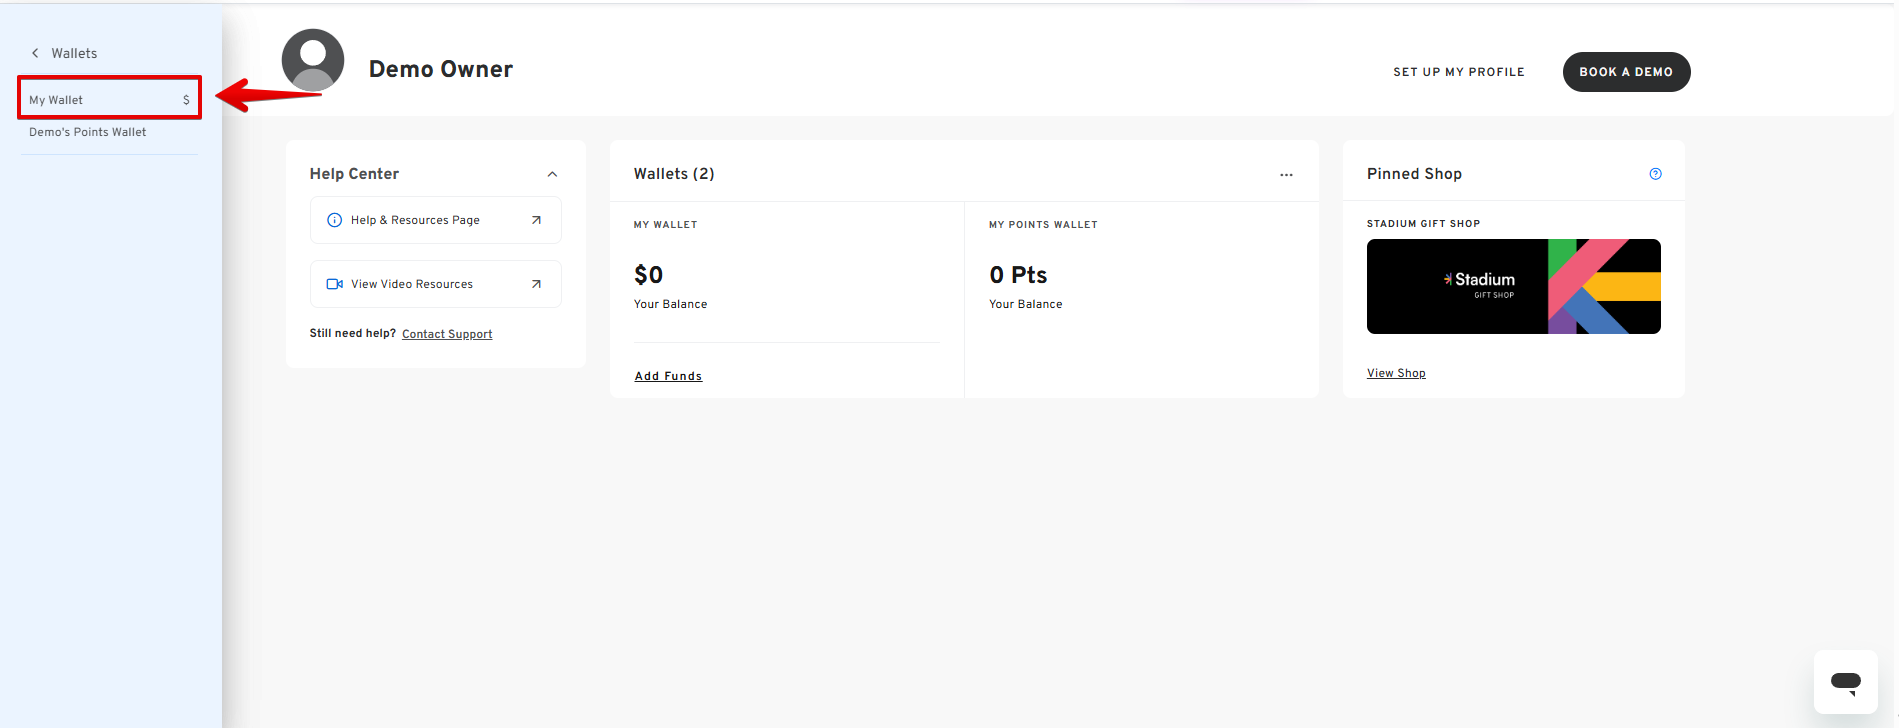Click the info icon on Help & Resources
1899x728 pixels.
point(334,220)
